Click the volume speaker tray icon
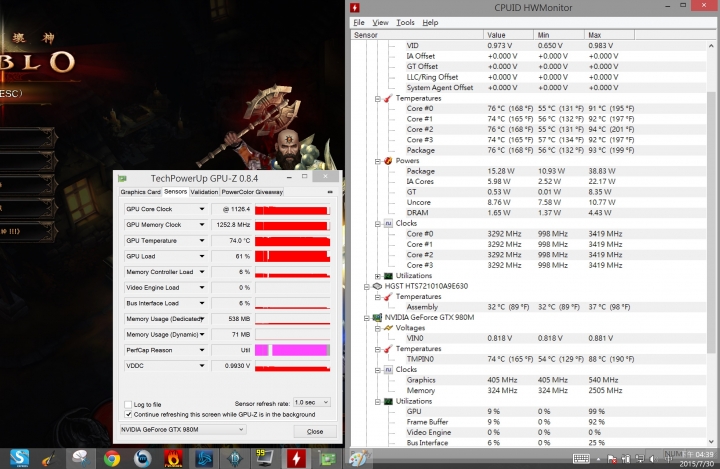 click(x=652, y=458)
